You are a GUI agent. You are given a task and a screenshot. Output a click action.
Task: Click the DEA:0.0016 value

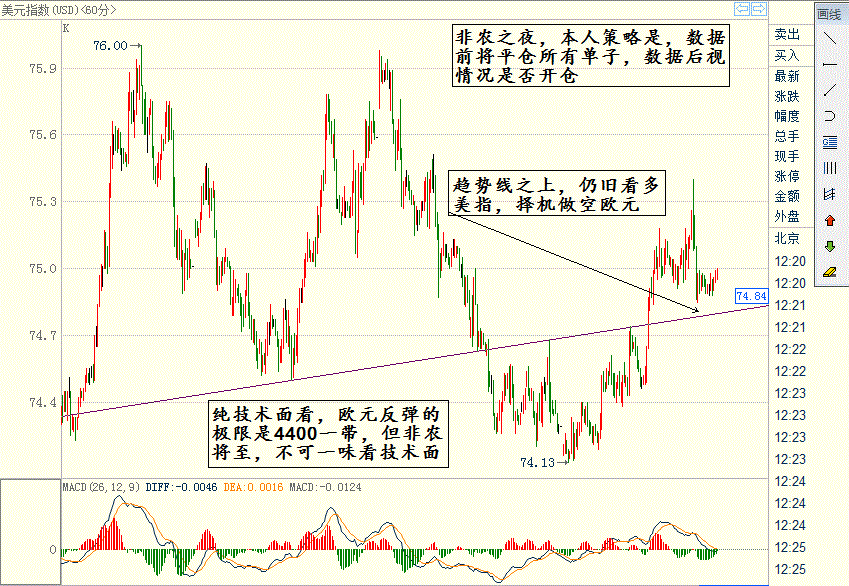pos(253,487)
